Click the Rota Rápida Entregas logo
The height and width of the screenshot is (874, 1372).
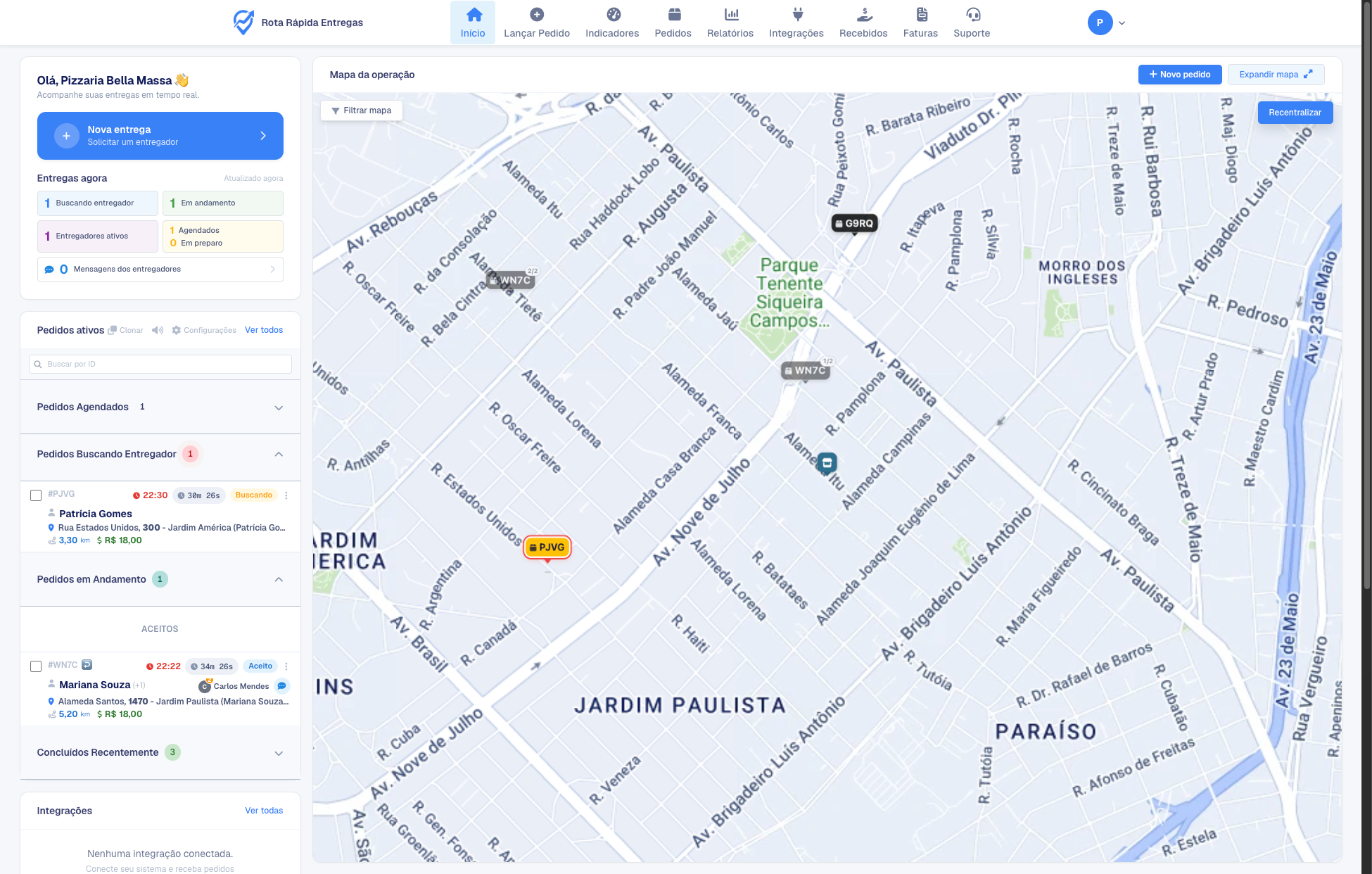tap(298, 22)
